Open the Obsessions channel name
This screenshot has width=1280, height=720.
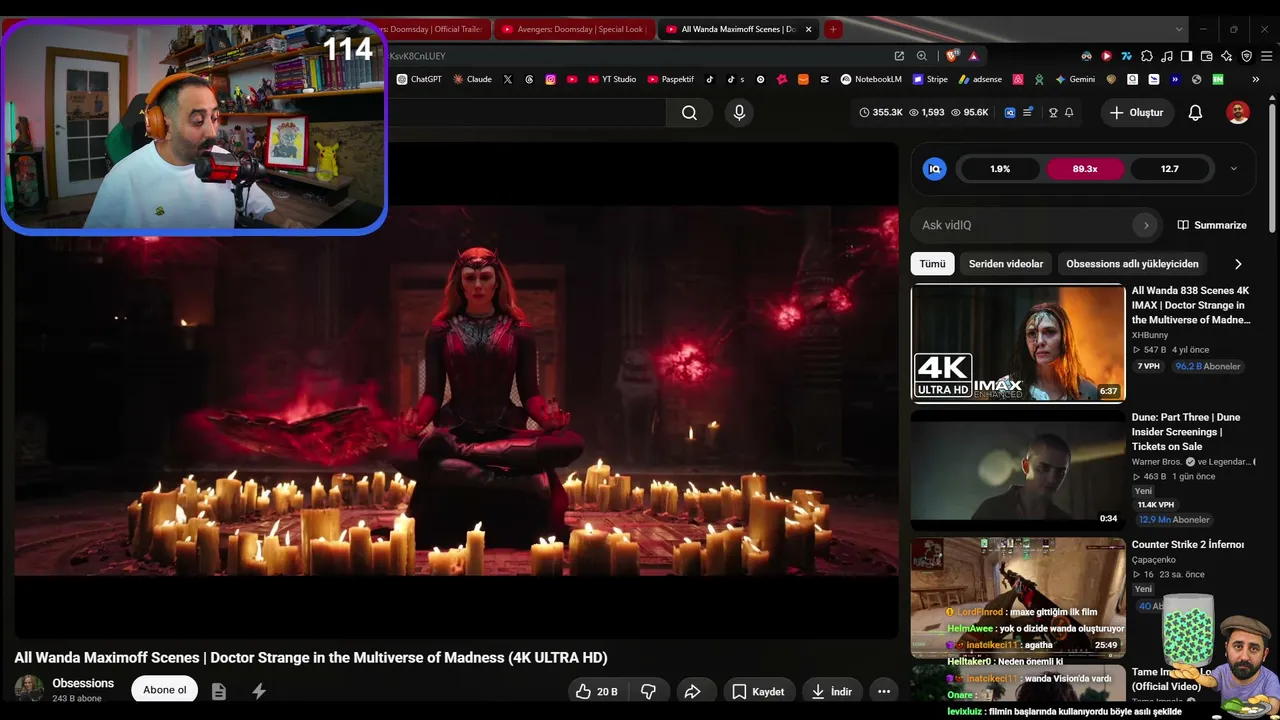click(83, 683)
